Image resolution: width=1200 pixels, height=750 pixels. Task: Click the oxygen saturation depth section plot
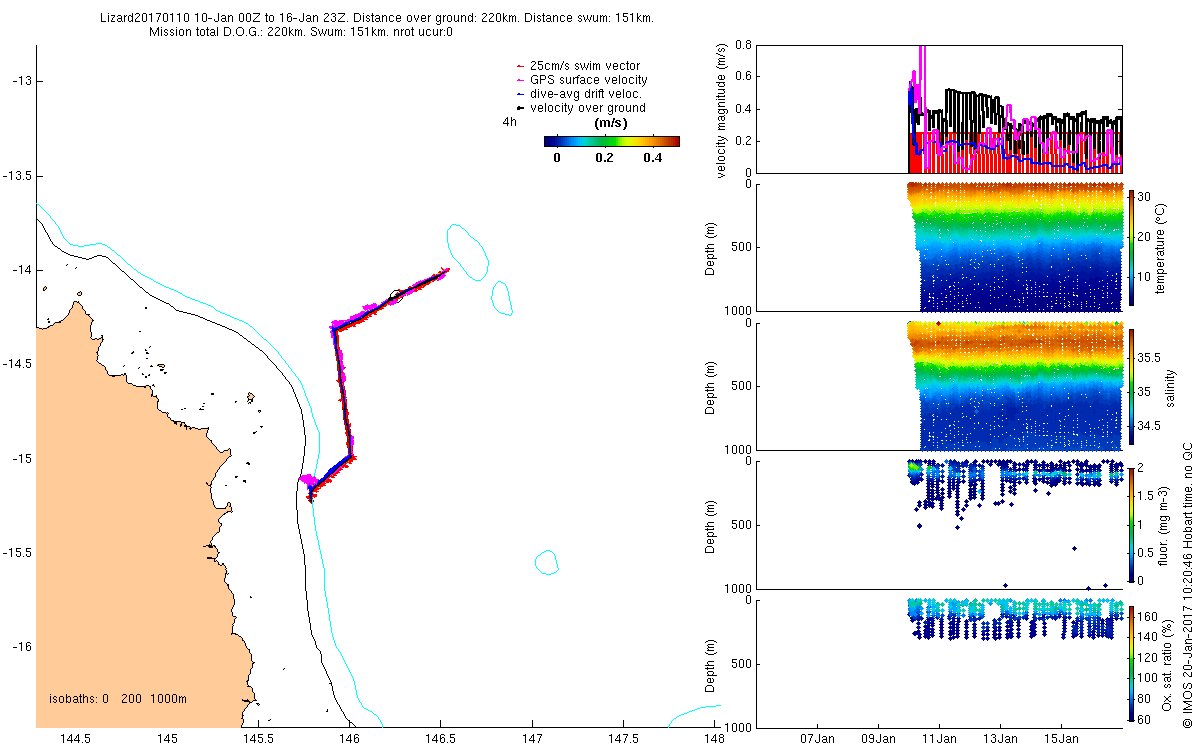tap(939, 663)
